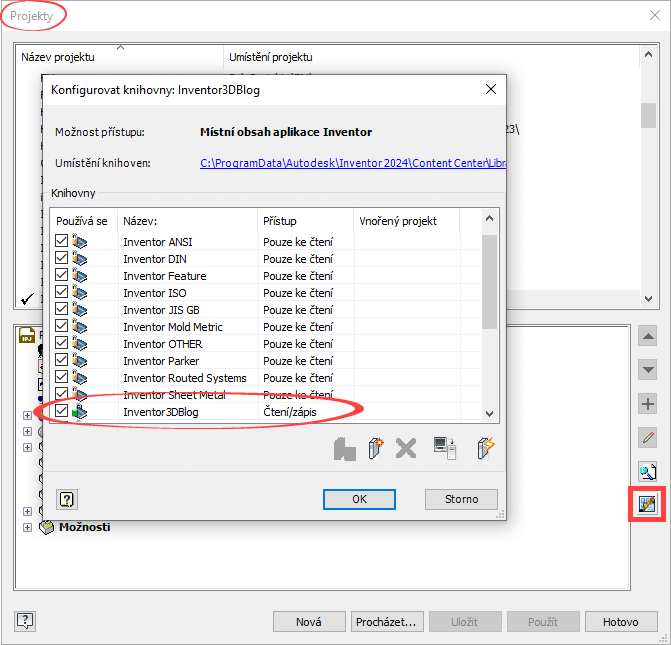Screen dimensions: 671x645
Task: Click the Možnosti folder icon
Action: (x=47, y=527)
